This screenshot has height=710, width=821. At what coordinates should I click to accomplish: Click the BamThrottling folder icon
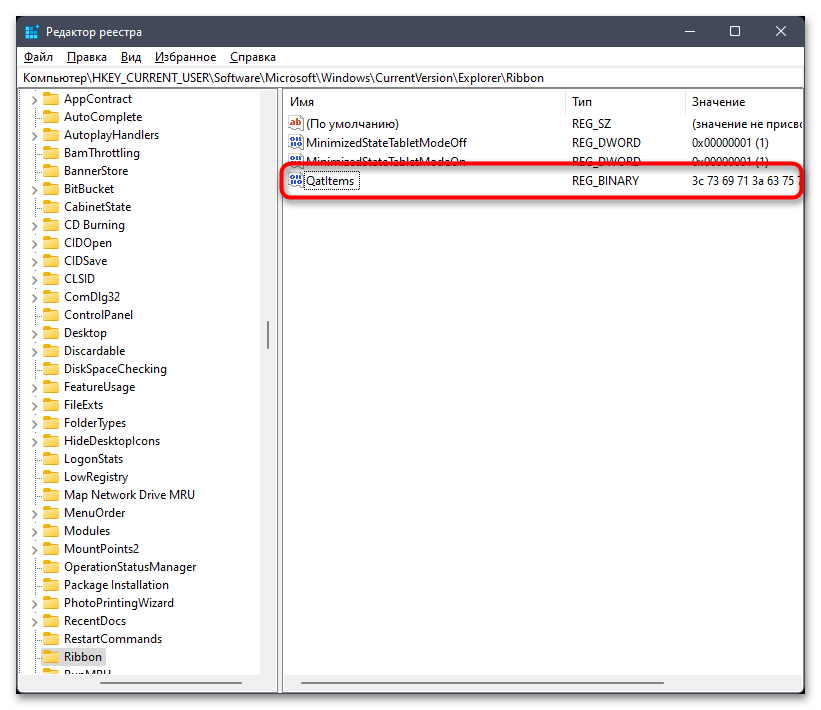tap(51, 153)
